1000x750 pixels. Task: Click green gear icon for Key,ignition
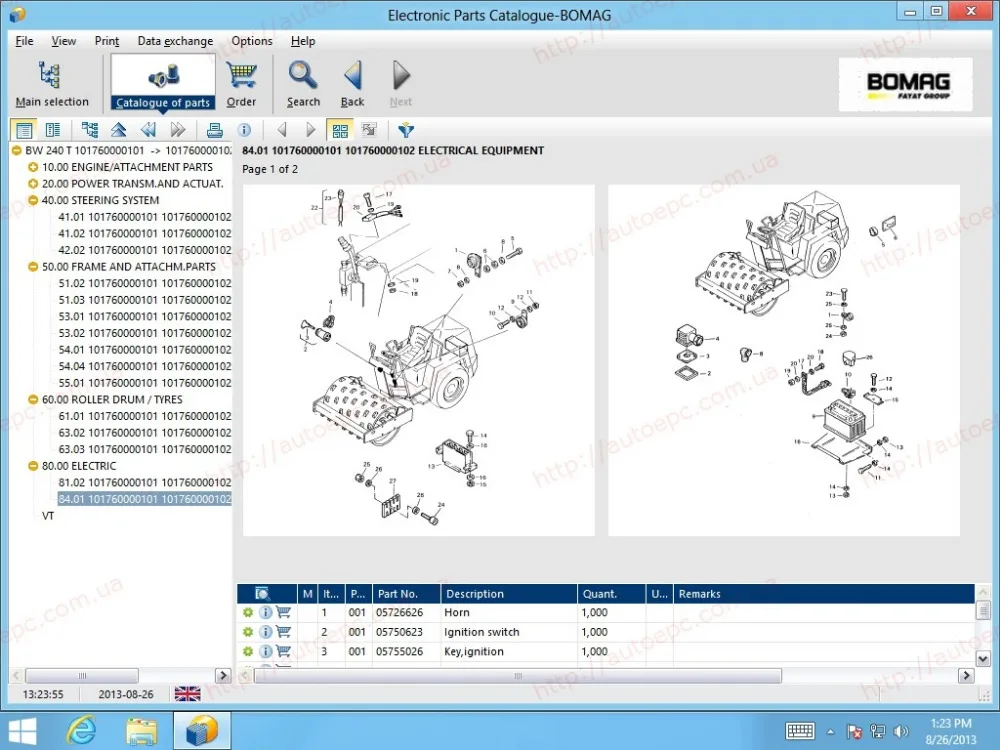pos(247,651)
